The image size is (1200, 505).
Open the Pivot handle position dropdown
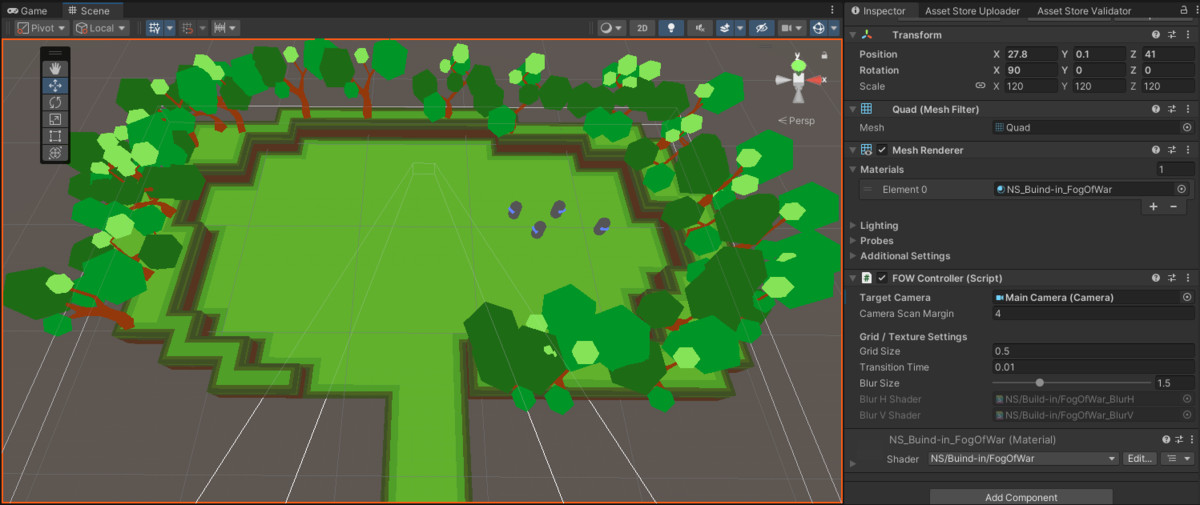(42, 28)
